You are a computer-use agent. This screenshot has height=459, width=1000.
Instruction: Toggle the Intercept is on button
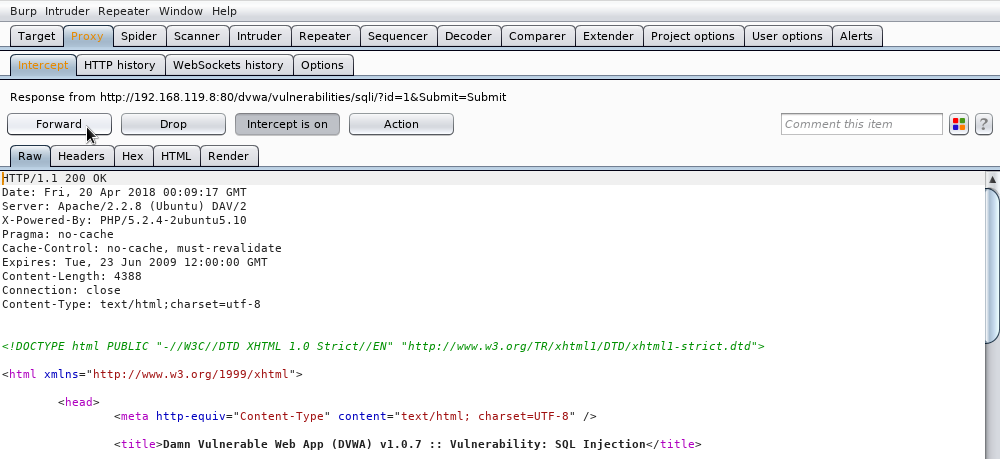[x=287, y=124]
